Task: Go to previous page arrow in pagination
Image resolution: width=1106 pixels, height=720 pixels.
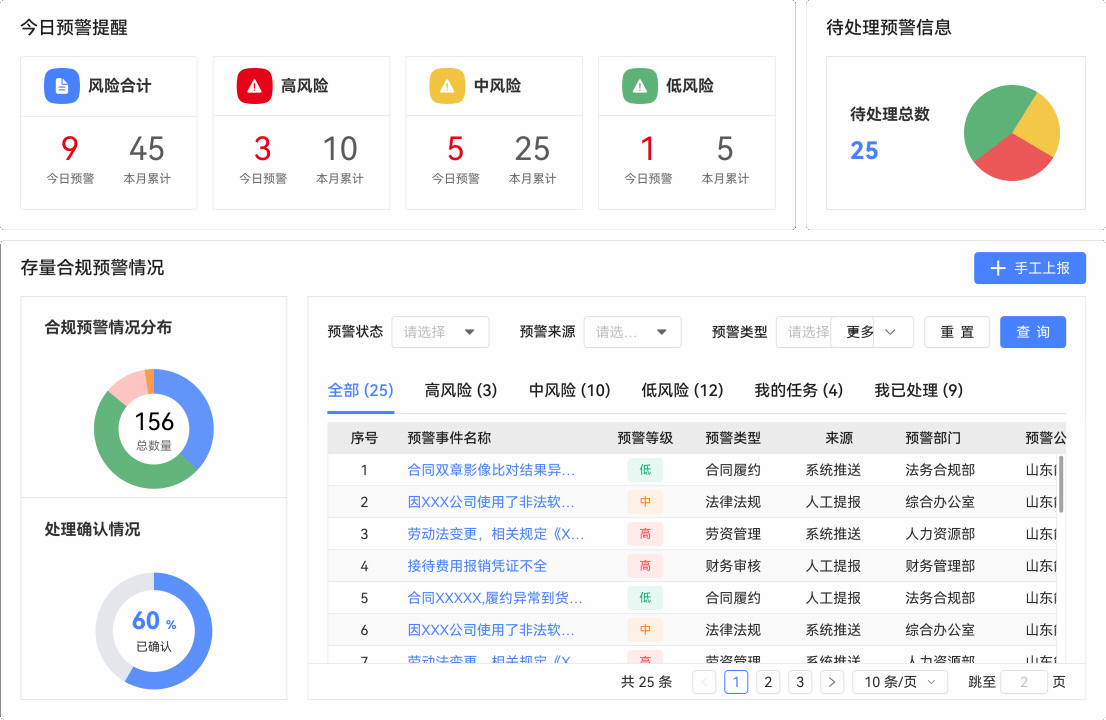Action: (x=704, y=682)
